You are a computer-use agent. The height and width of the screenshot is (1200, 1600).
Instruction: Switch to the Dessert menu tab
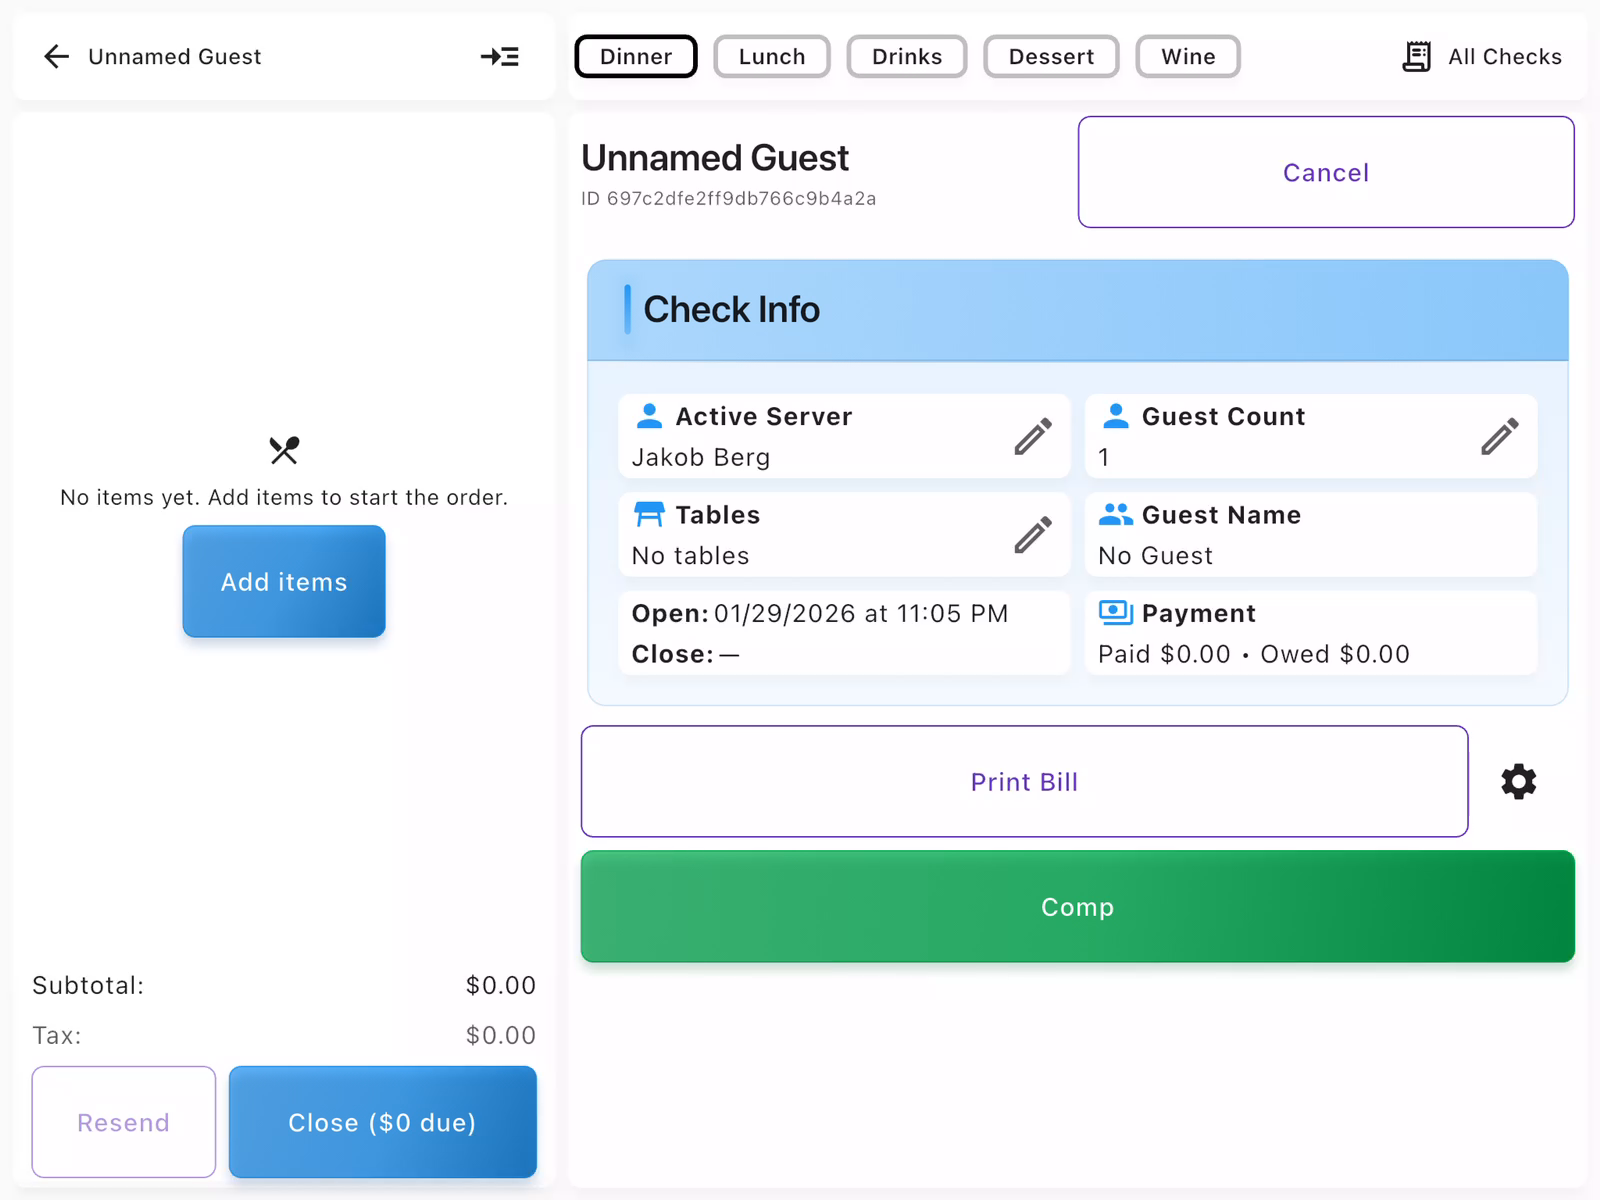1051,57
